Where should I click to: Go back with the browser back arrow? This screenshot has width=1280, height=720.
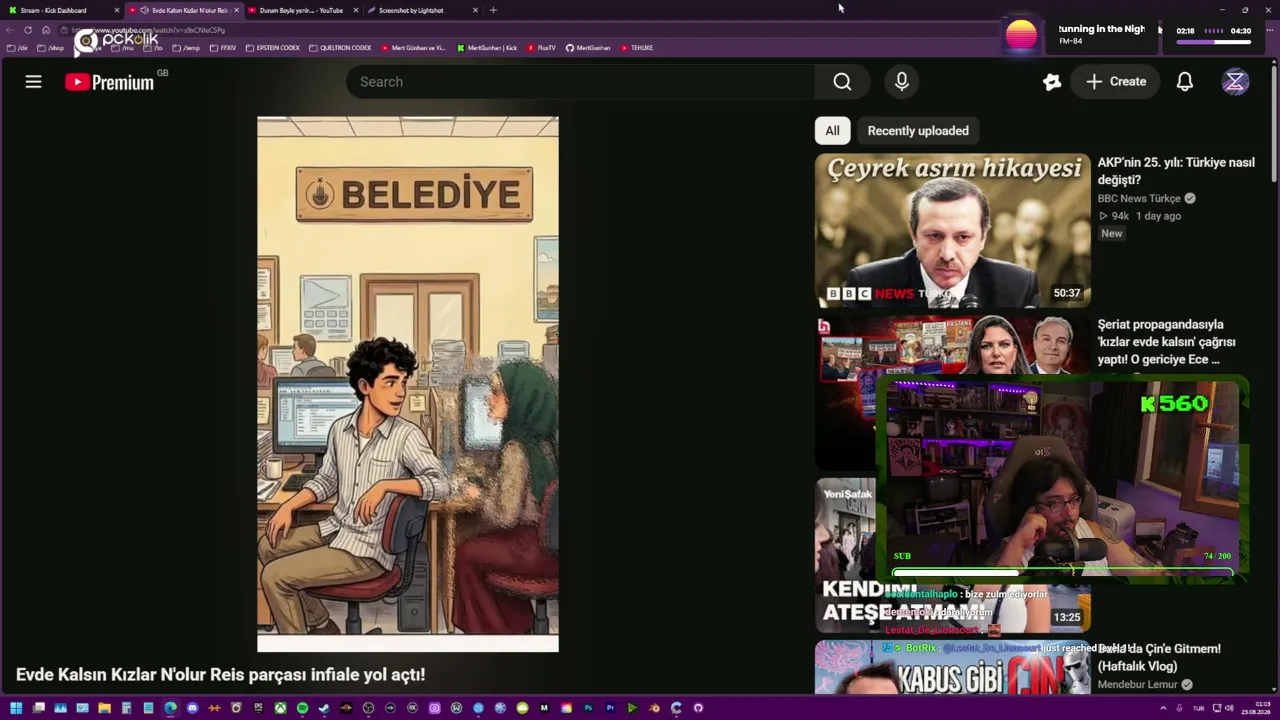tap(10, 30)
